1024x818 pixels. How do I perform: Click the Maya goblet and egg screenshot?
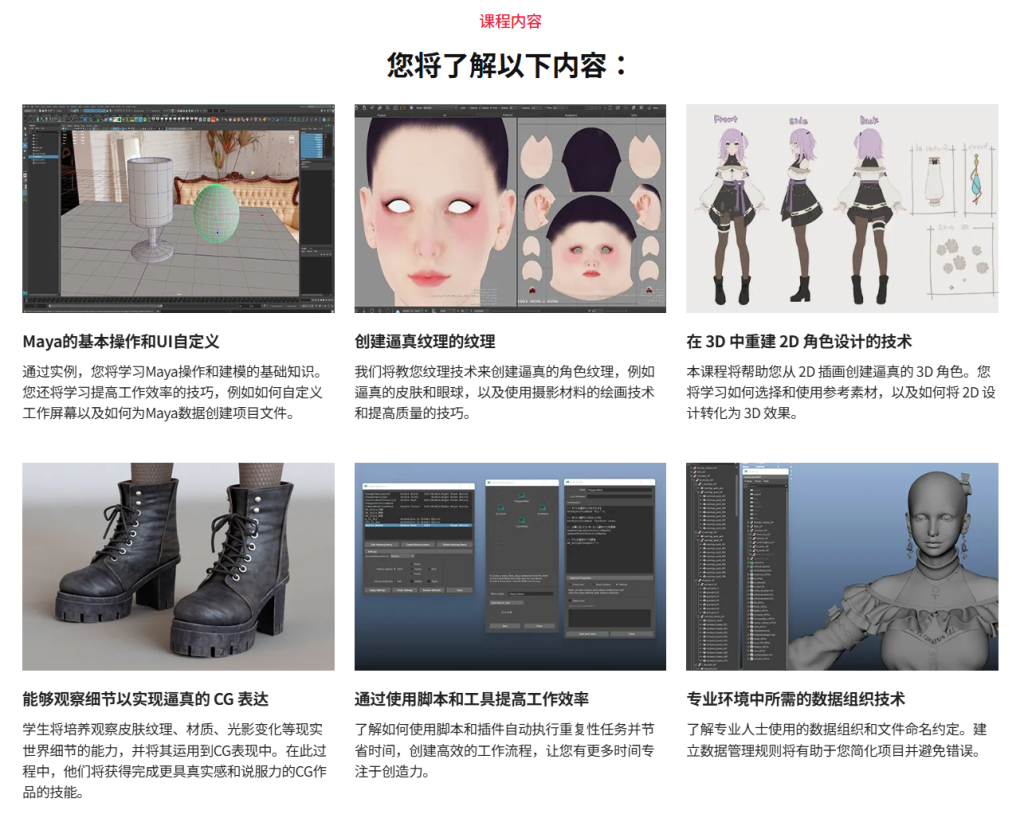[x=178, y=208]
